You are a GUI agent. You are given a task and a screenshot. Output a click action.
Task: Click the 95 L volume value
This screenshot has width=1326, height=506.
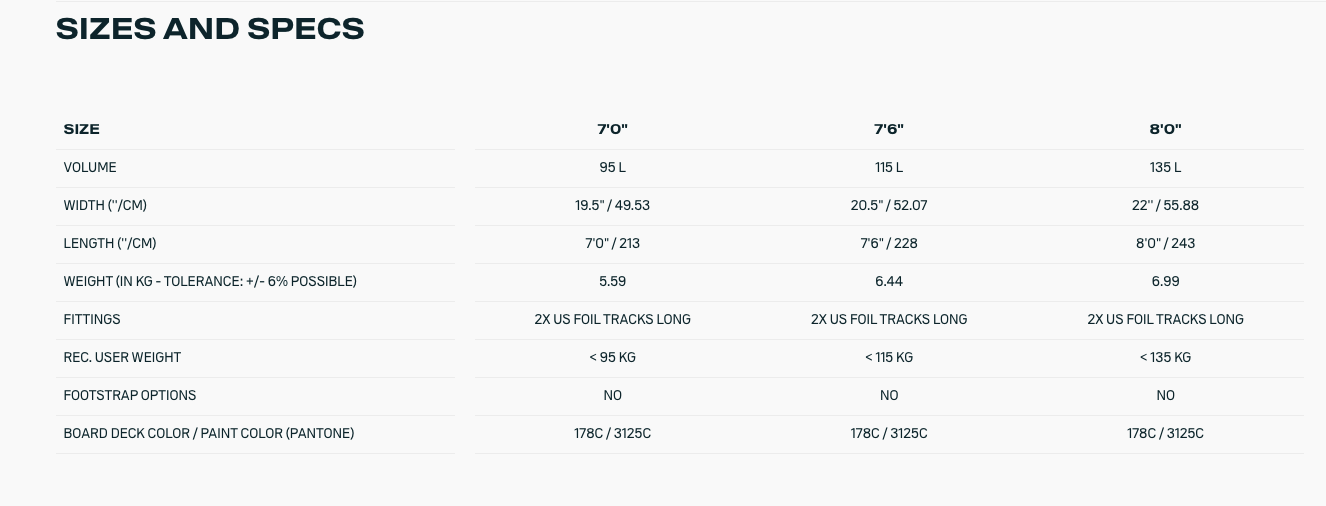point(612,167)
